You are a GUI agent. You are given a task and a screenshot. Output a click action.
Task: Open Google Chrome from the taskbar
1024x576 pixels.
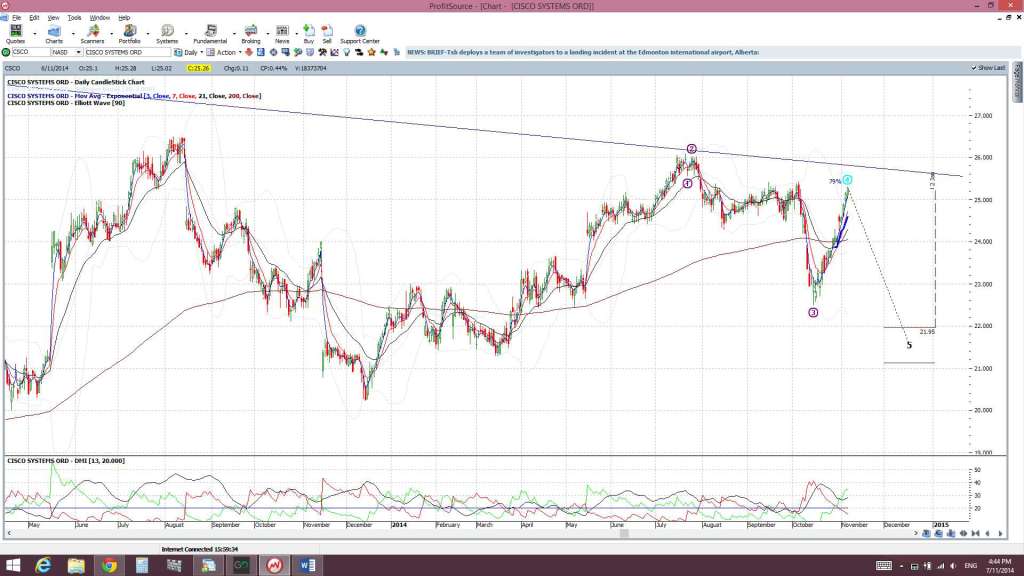[109, 566]
